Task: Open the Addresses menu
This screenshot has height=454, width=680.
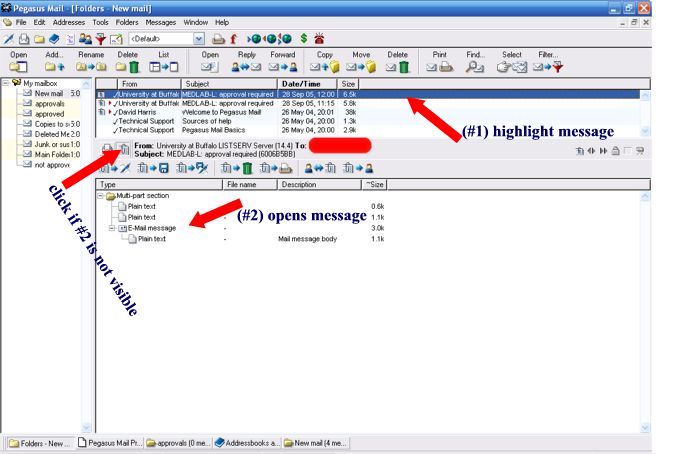Action: pyautogui.click(x=69, y=22)
